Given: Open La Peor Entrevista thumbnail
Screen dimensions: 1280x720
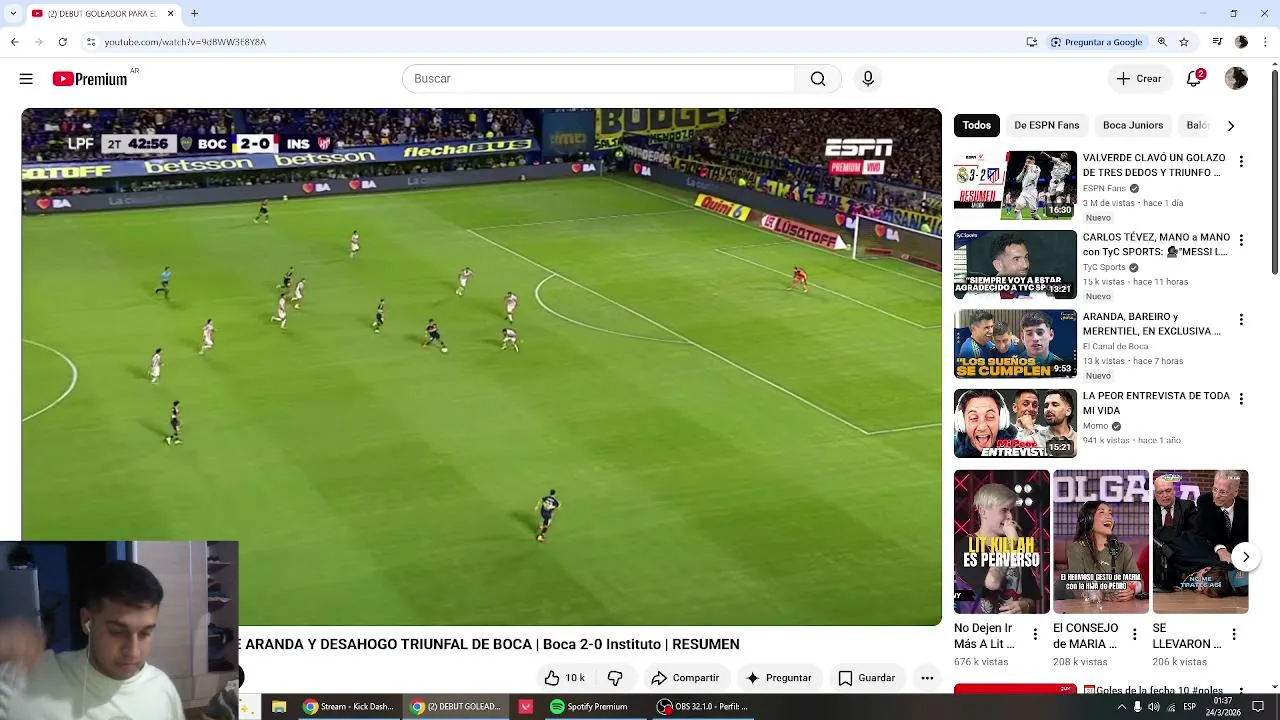Looking at the screenshot, I should pos(1015,423).
